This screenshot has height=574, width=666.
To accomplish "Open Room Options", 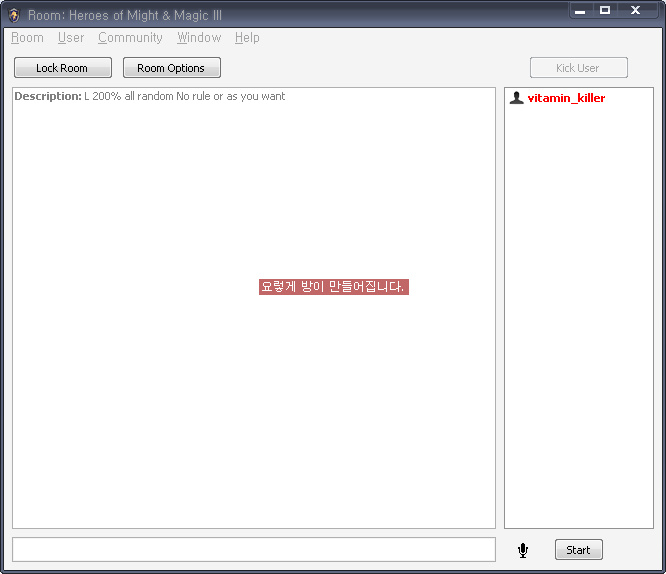I will click(x=172, y=68).
